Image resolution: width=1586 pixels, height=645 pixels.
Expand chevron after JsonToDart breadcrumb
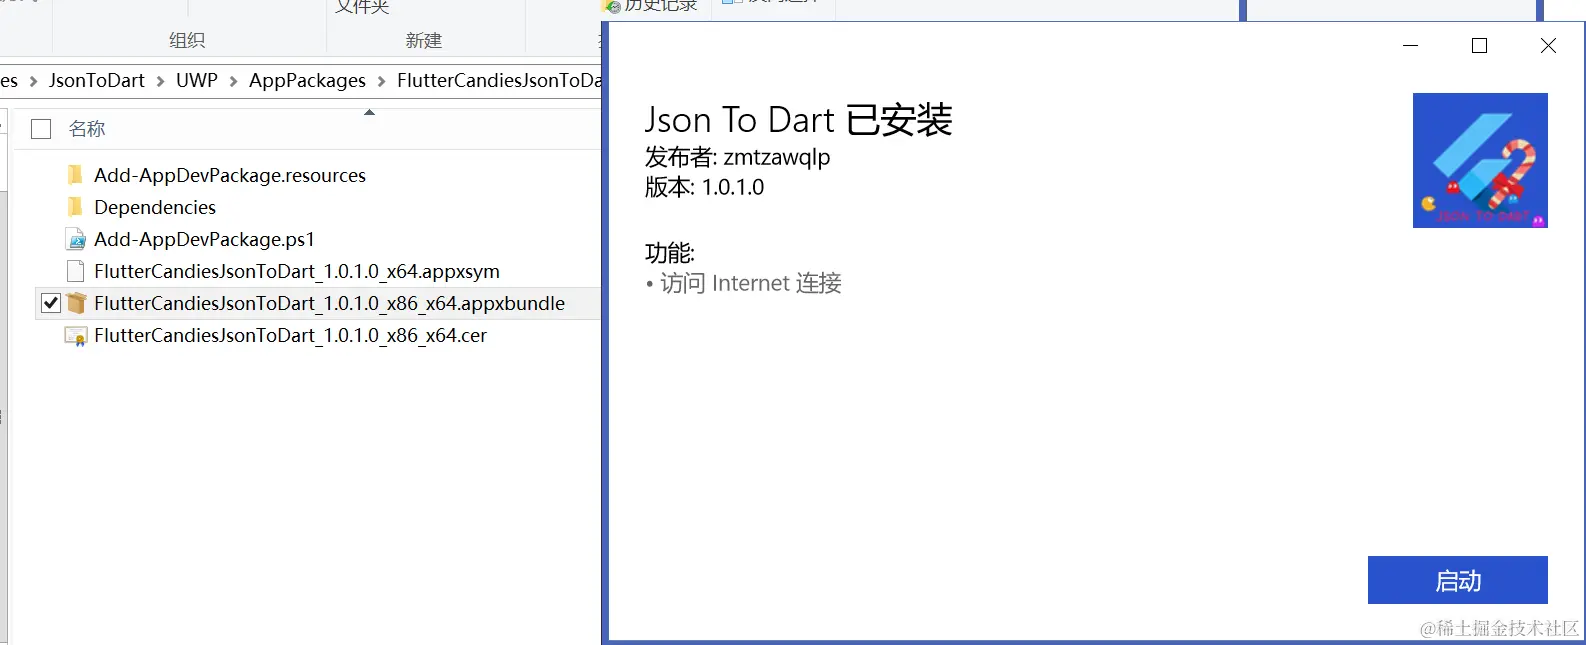160,81
